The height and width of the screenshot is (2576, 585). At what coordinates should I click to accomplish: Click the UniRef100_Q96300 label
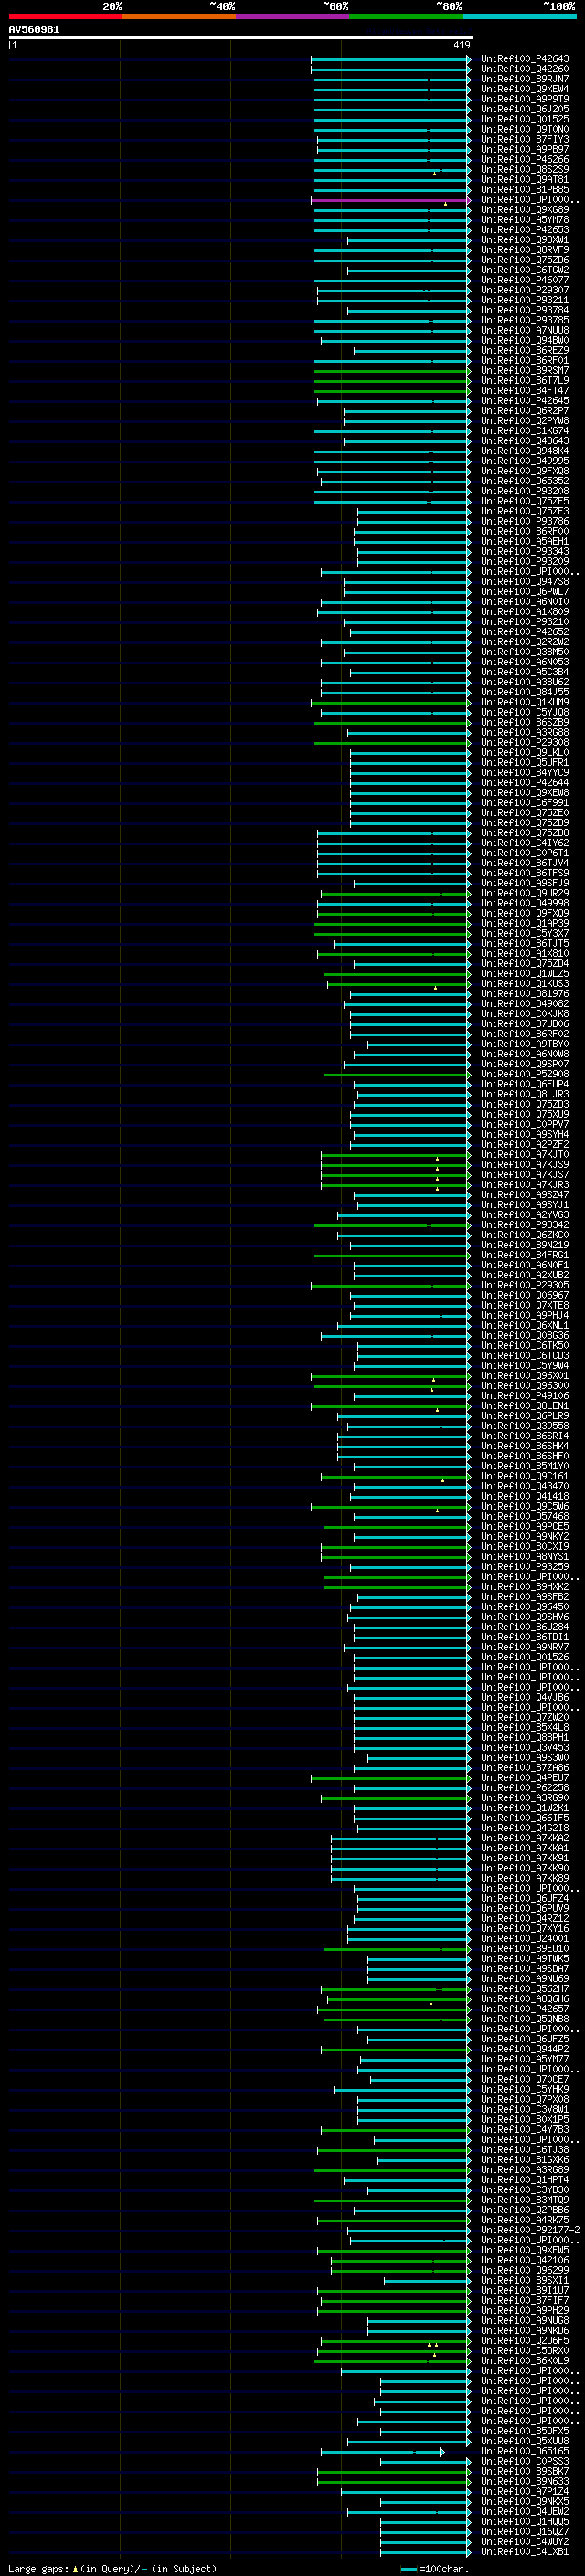pos(524,1386)
